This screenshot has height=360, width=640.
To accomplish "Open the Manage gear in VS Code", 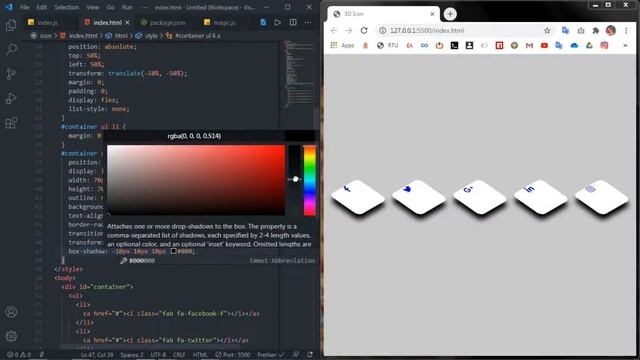I will click(x=11, y=336).
